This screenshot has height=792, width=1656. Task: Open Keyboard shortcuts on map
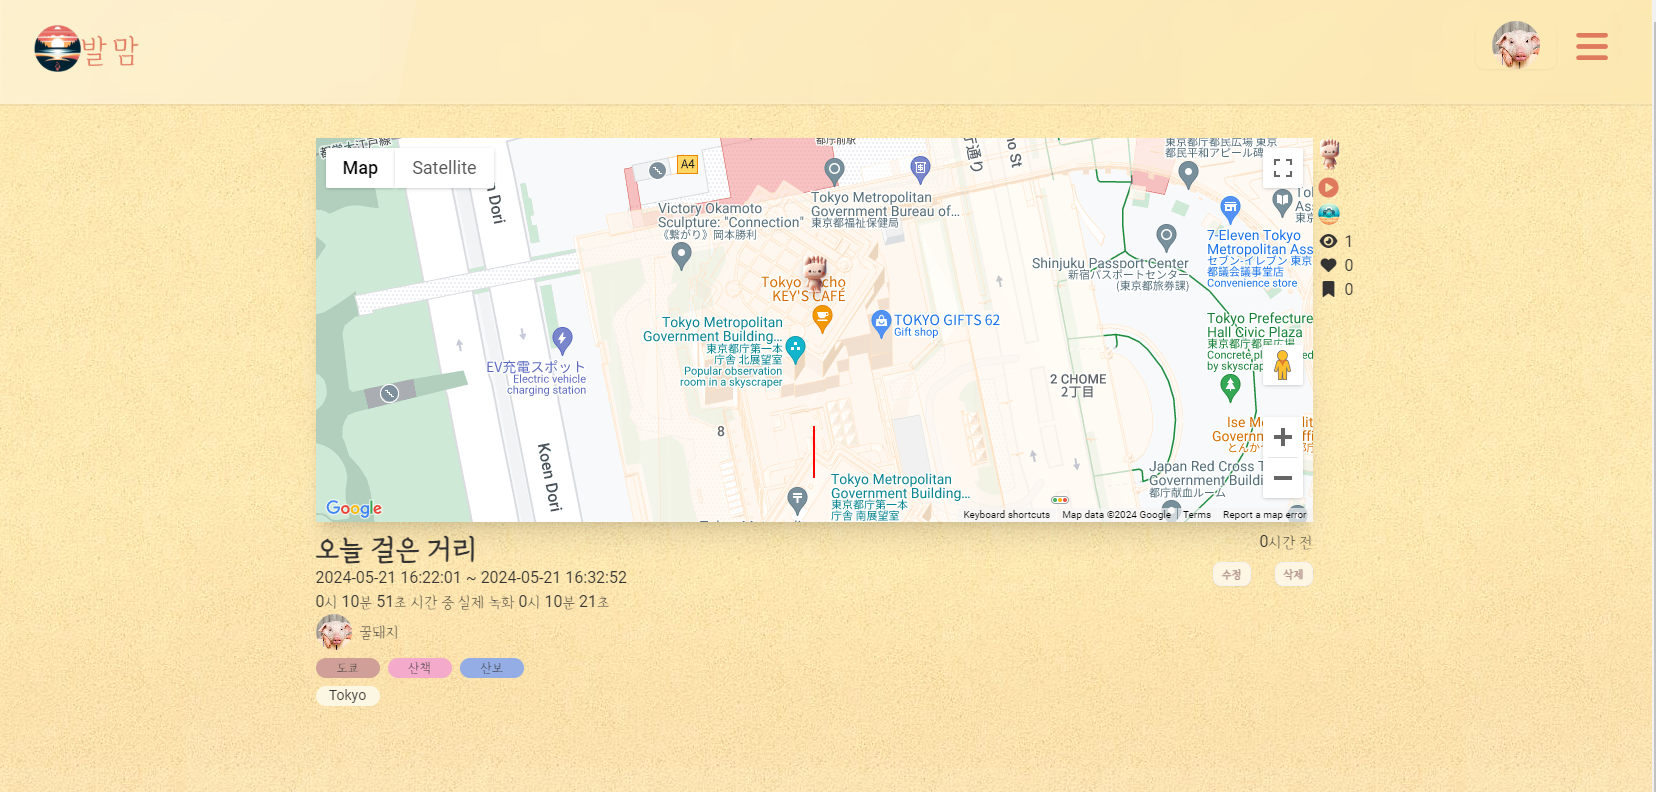click(x=1006, y=515)
